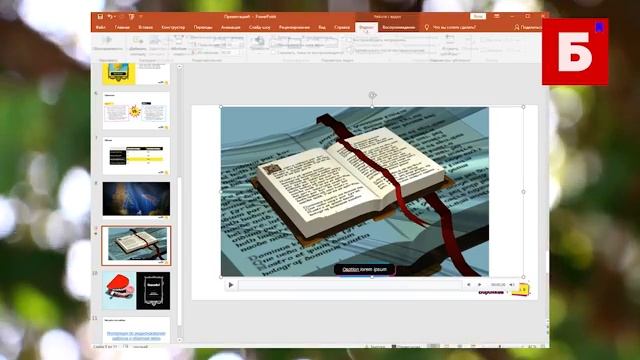This screenshot has width=640, height=360.
Task: Open the Воспроизведение ribbon tab
Action: [399, 27]
